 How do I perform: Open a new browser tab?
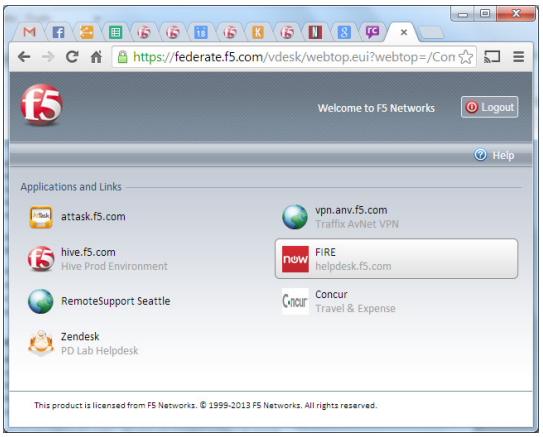click(x=430, y=33)
